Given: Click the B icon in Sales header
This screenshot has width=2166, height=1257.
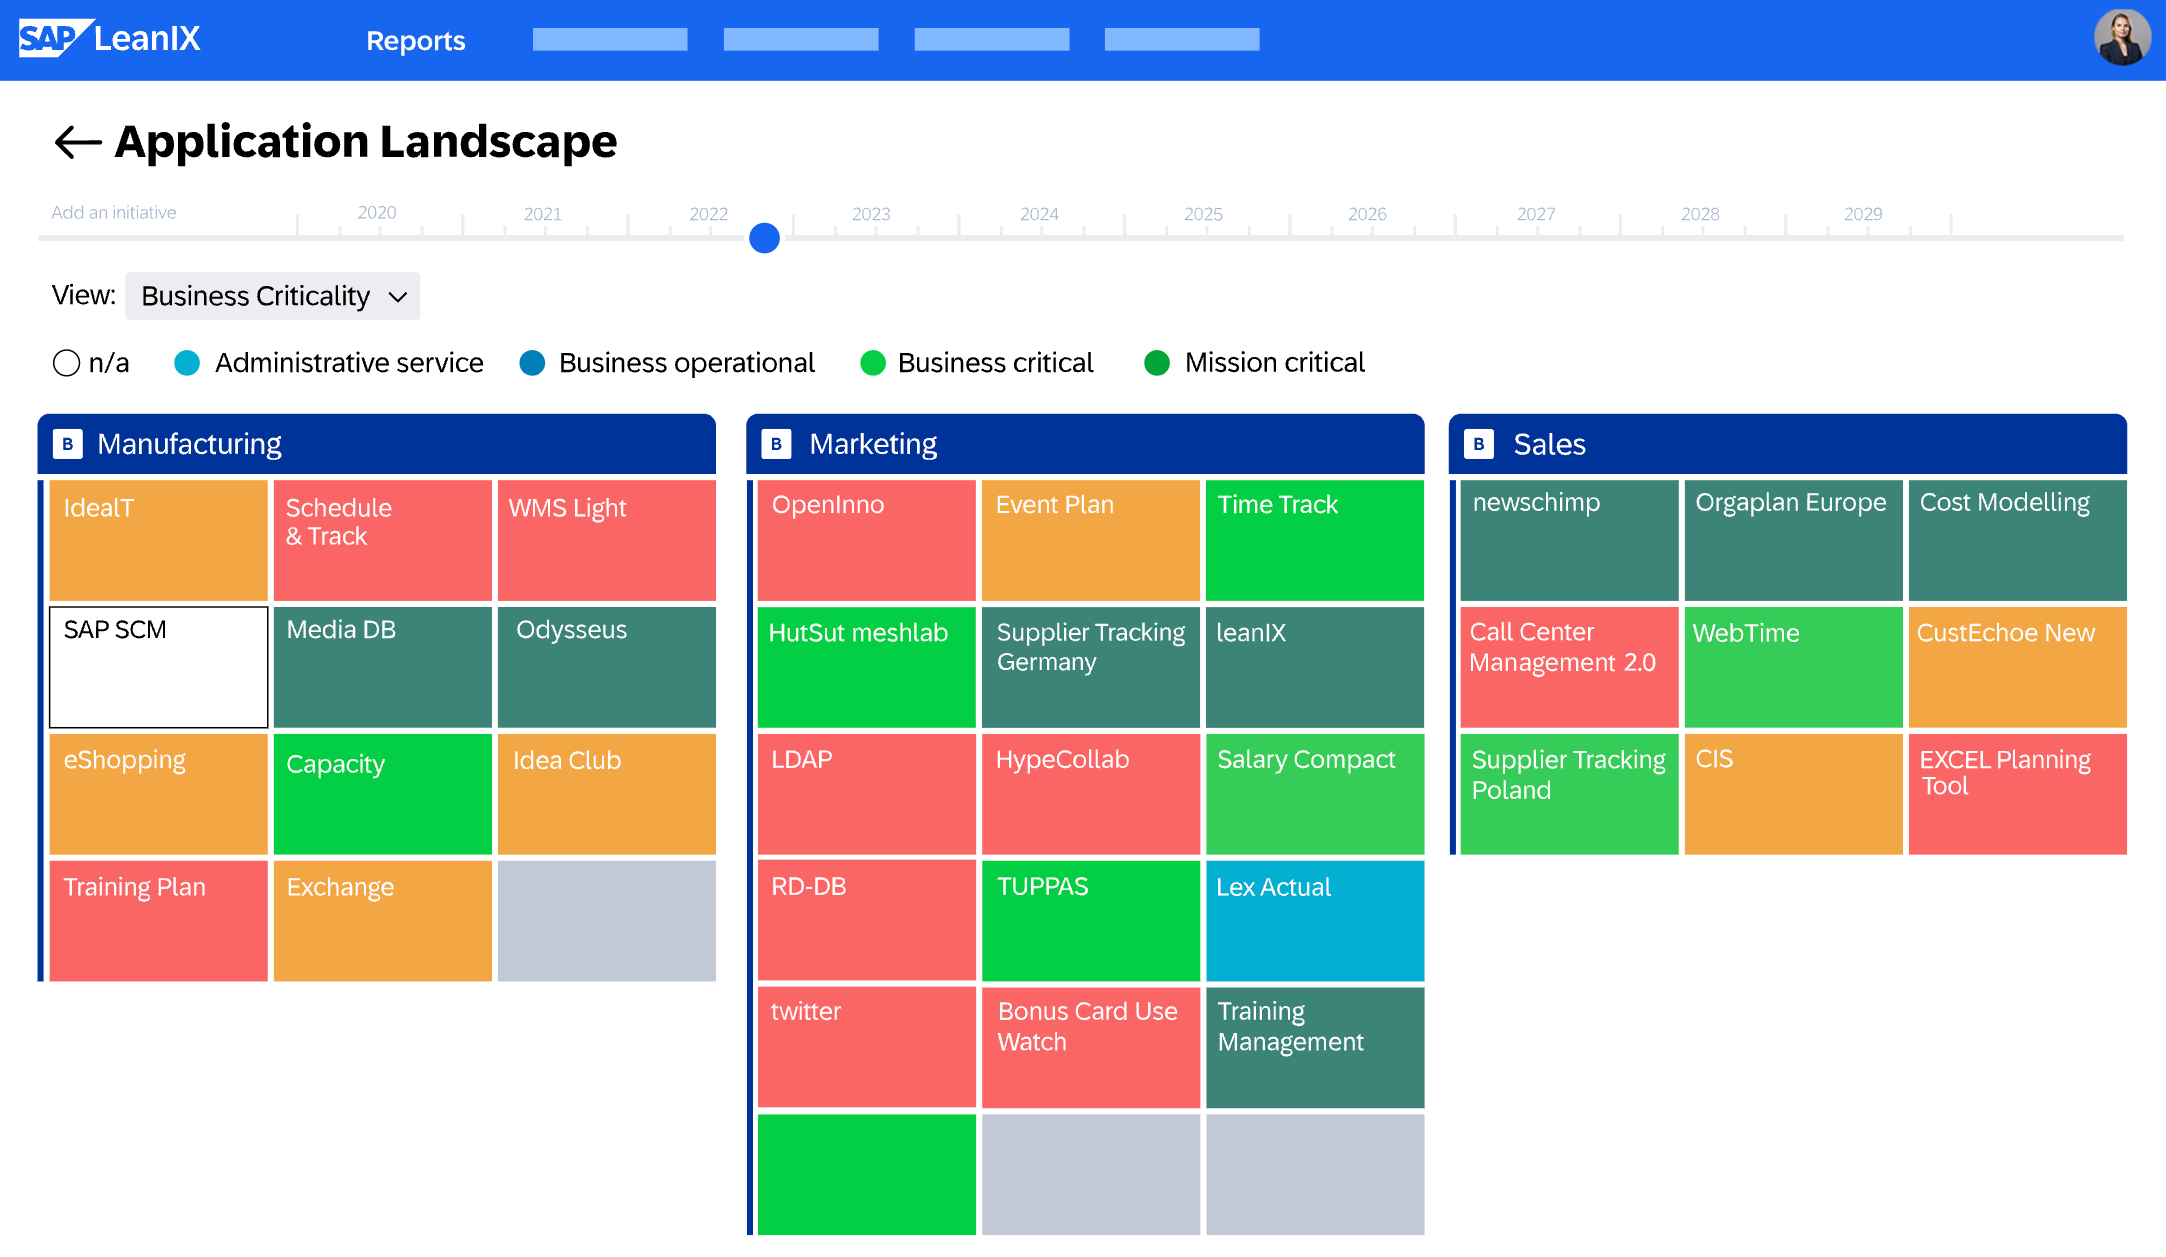Looking at the screenshot, I should (1479, 444).
